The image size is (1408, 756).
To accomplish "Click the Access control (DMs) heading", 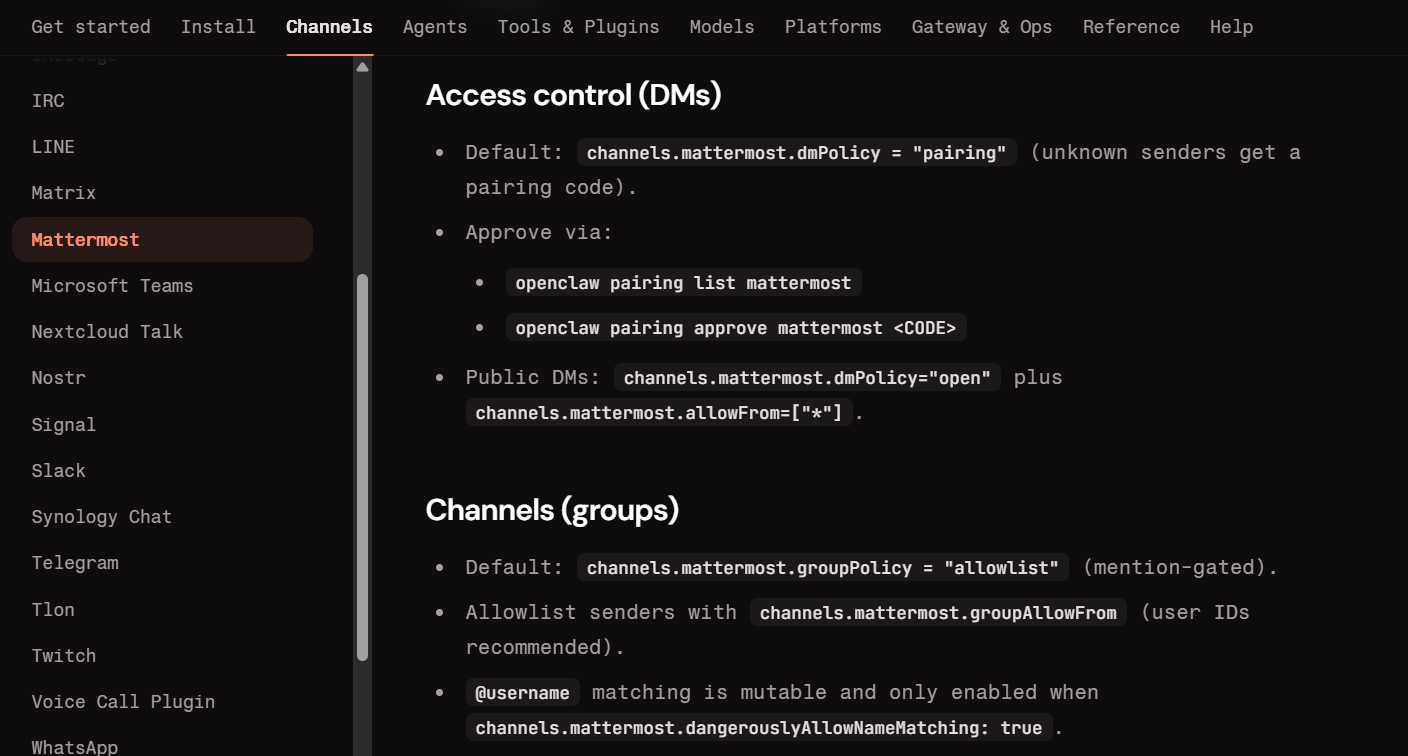I will [573, 95].
